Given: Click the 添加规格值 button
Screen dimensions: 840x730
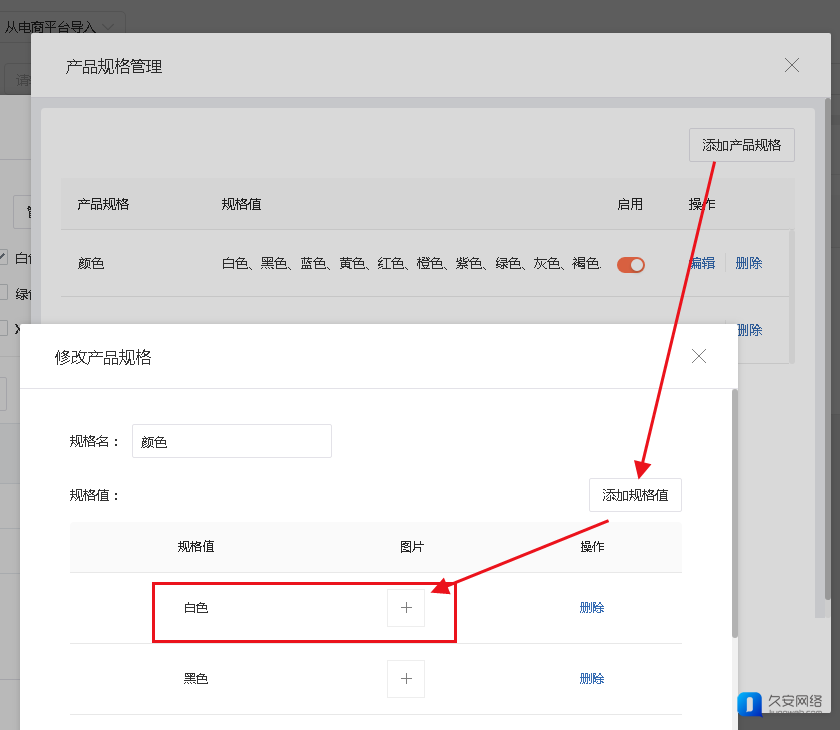Looking at the screenshot, I should pyautogui.click(x=635, y=495).
